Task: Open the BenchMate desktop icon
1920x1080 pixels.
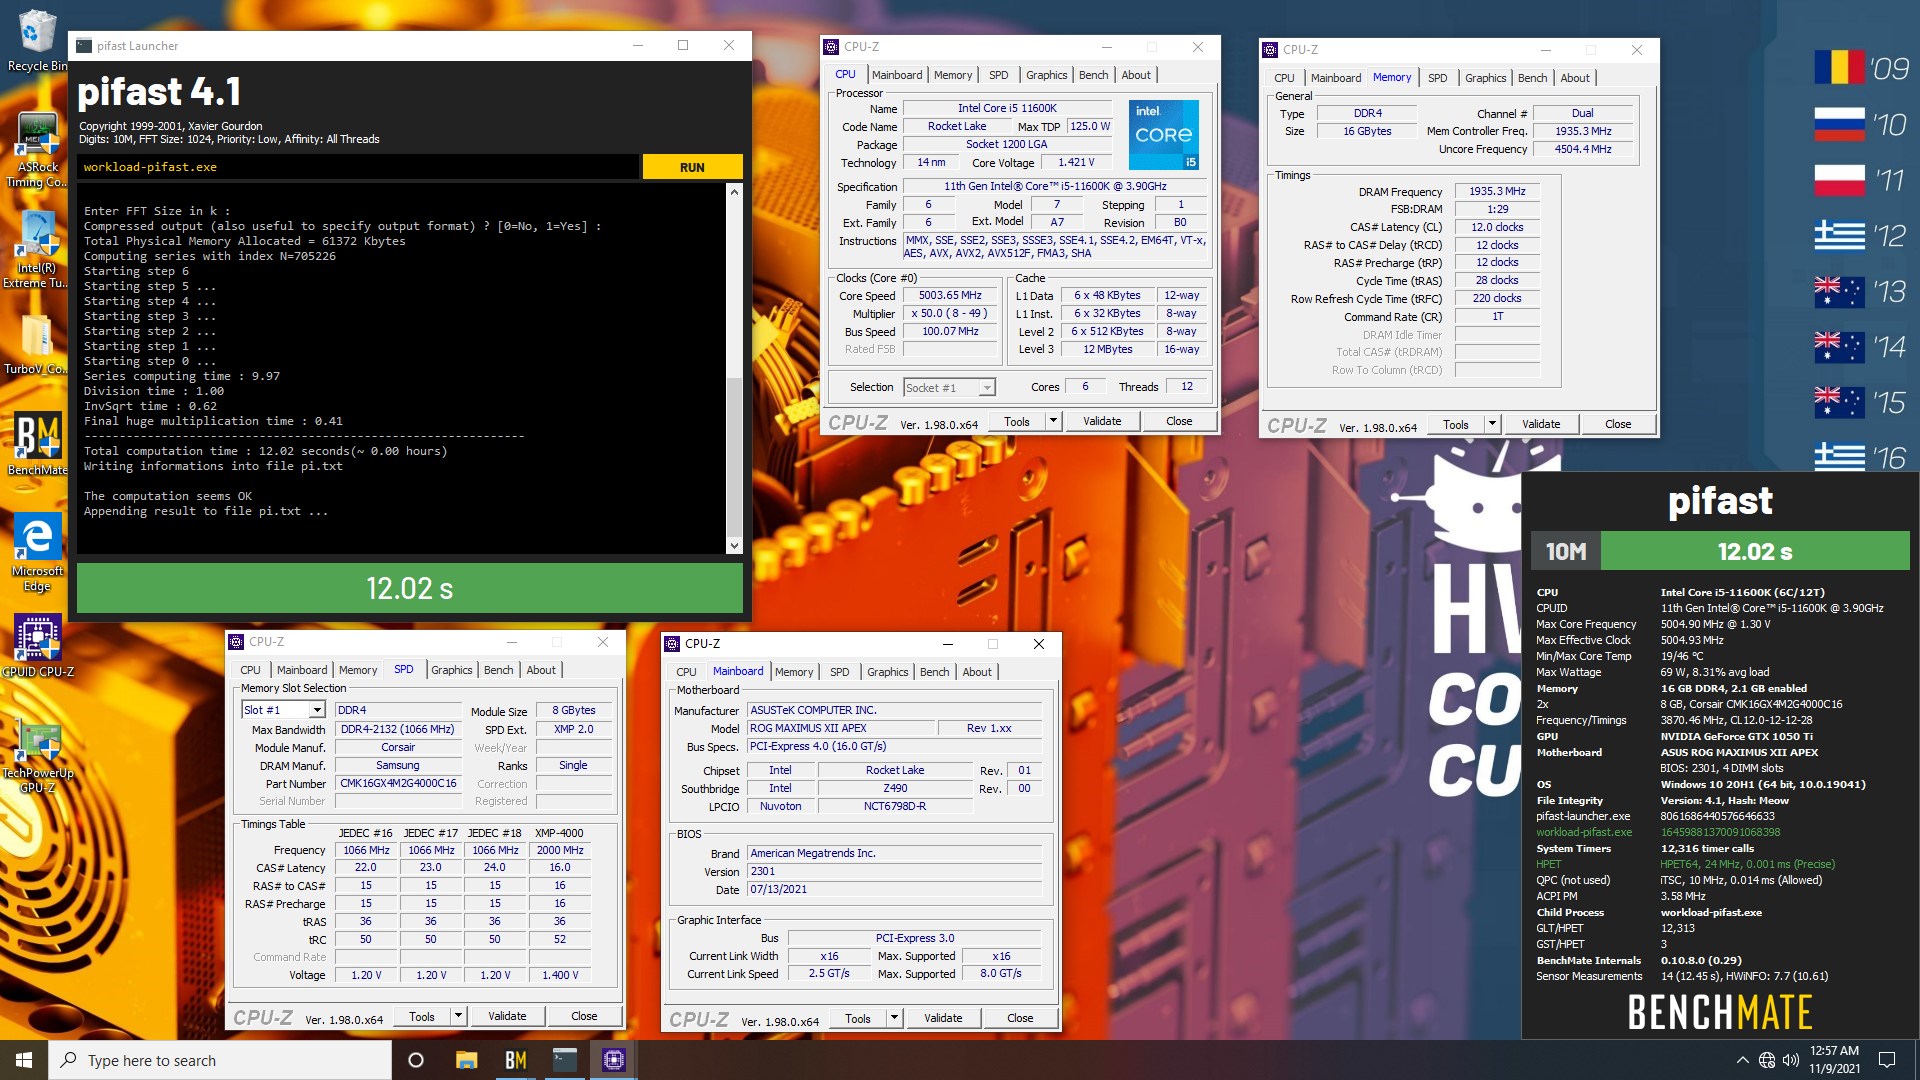Action: (x=37, y=445)
